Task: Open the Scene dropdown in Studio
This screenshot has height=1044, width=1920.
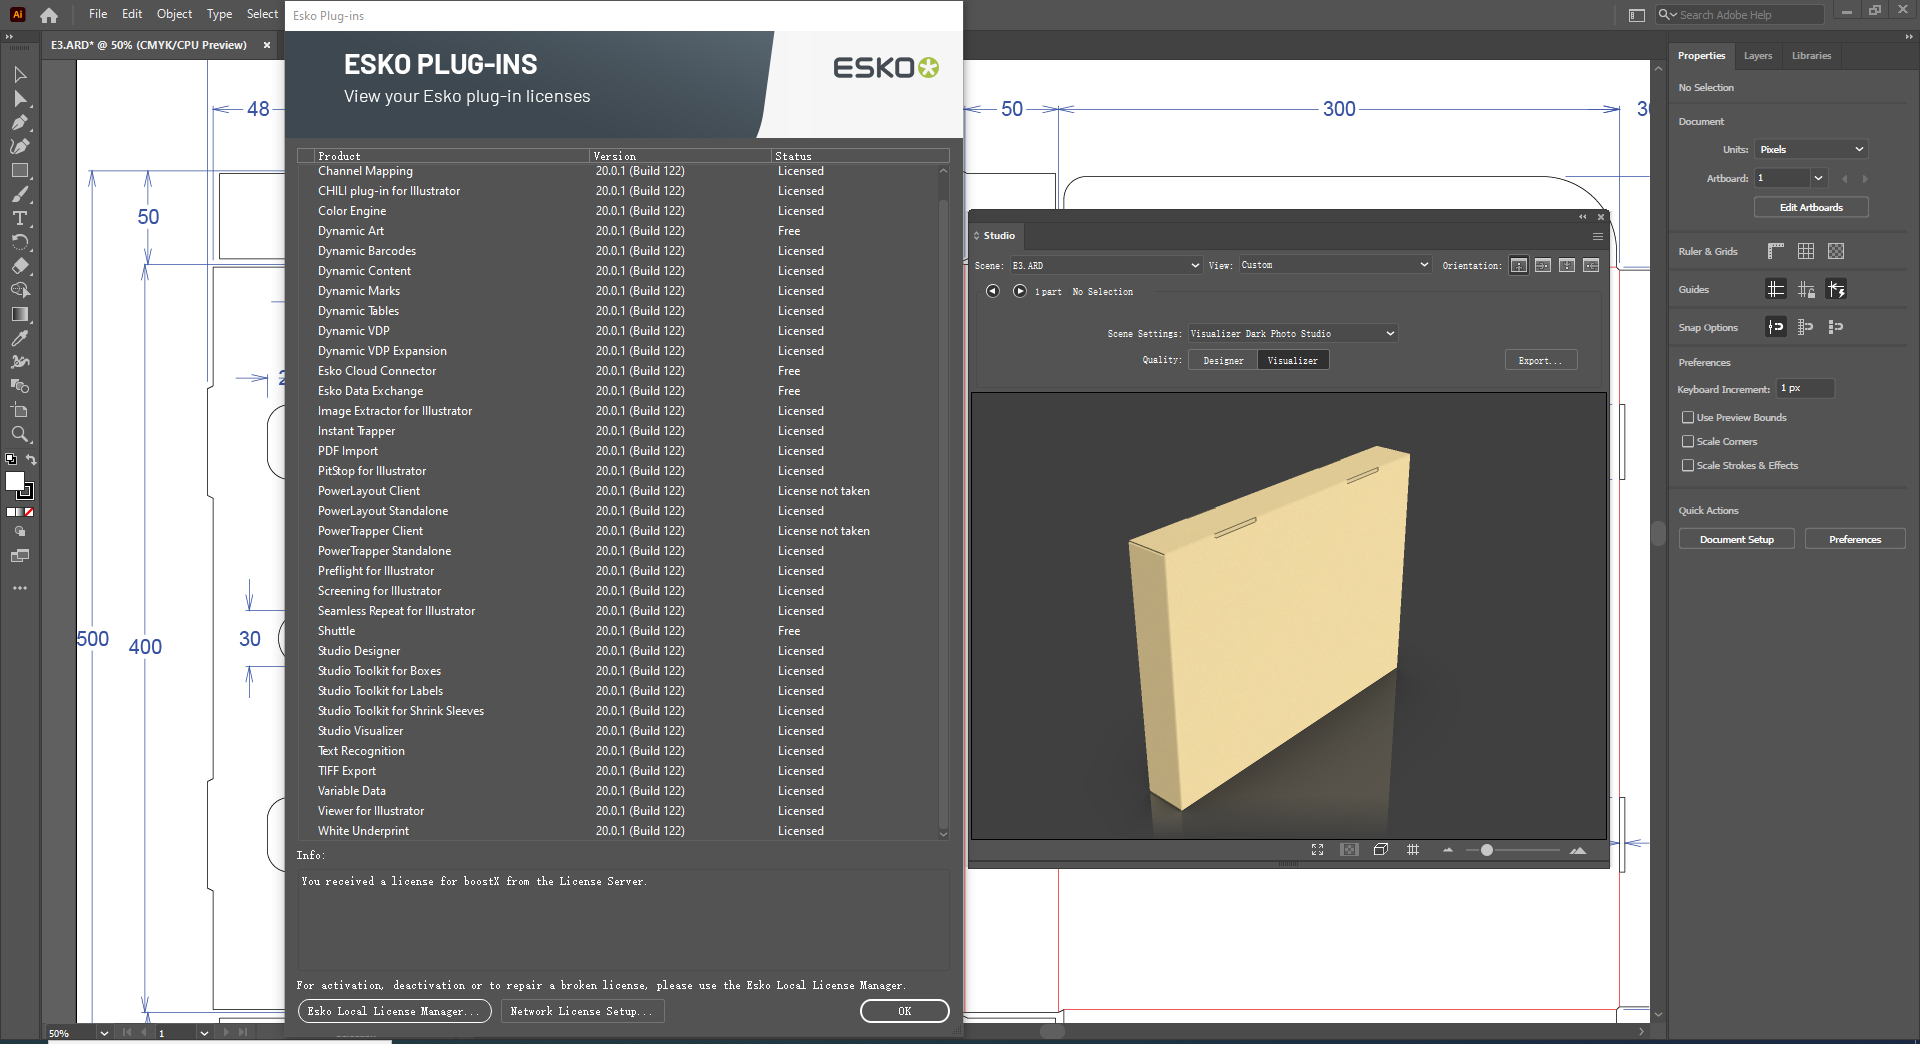Action: (1105, 265)
